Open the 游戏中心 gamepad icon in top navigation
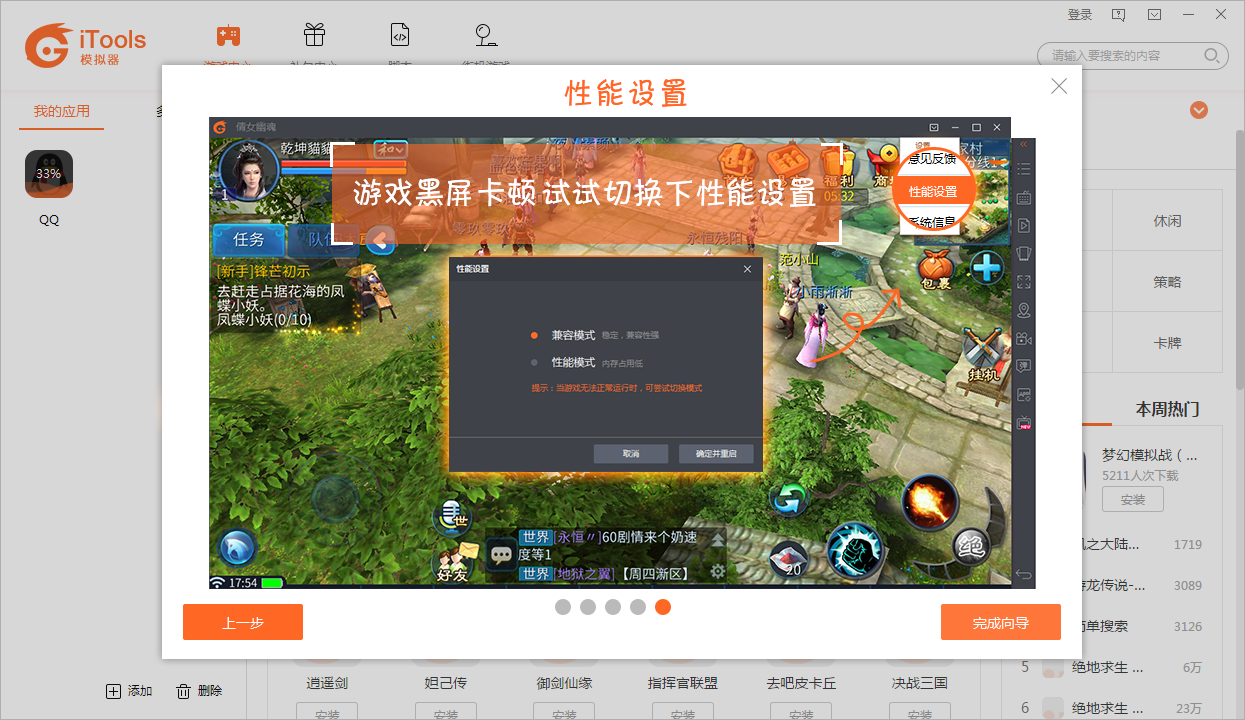 point(228,36)
